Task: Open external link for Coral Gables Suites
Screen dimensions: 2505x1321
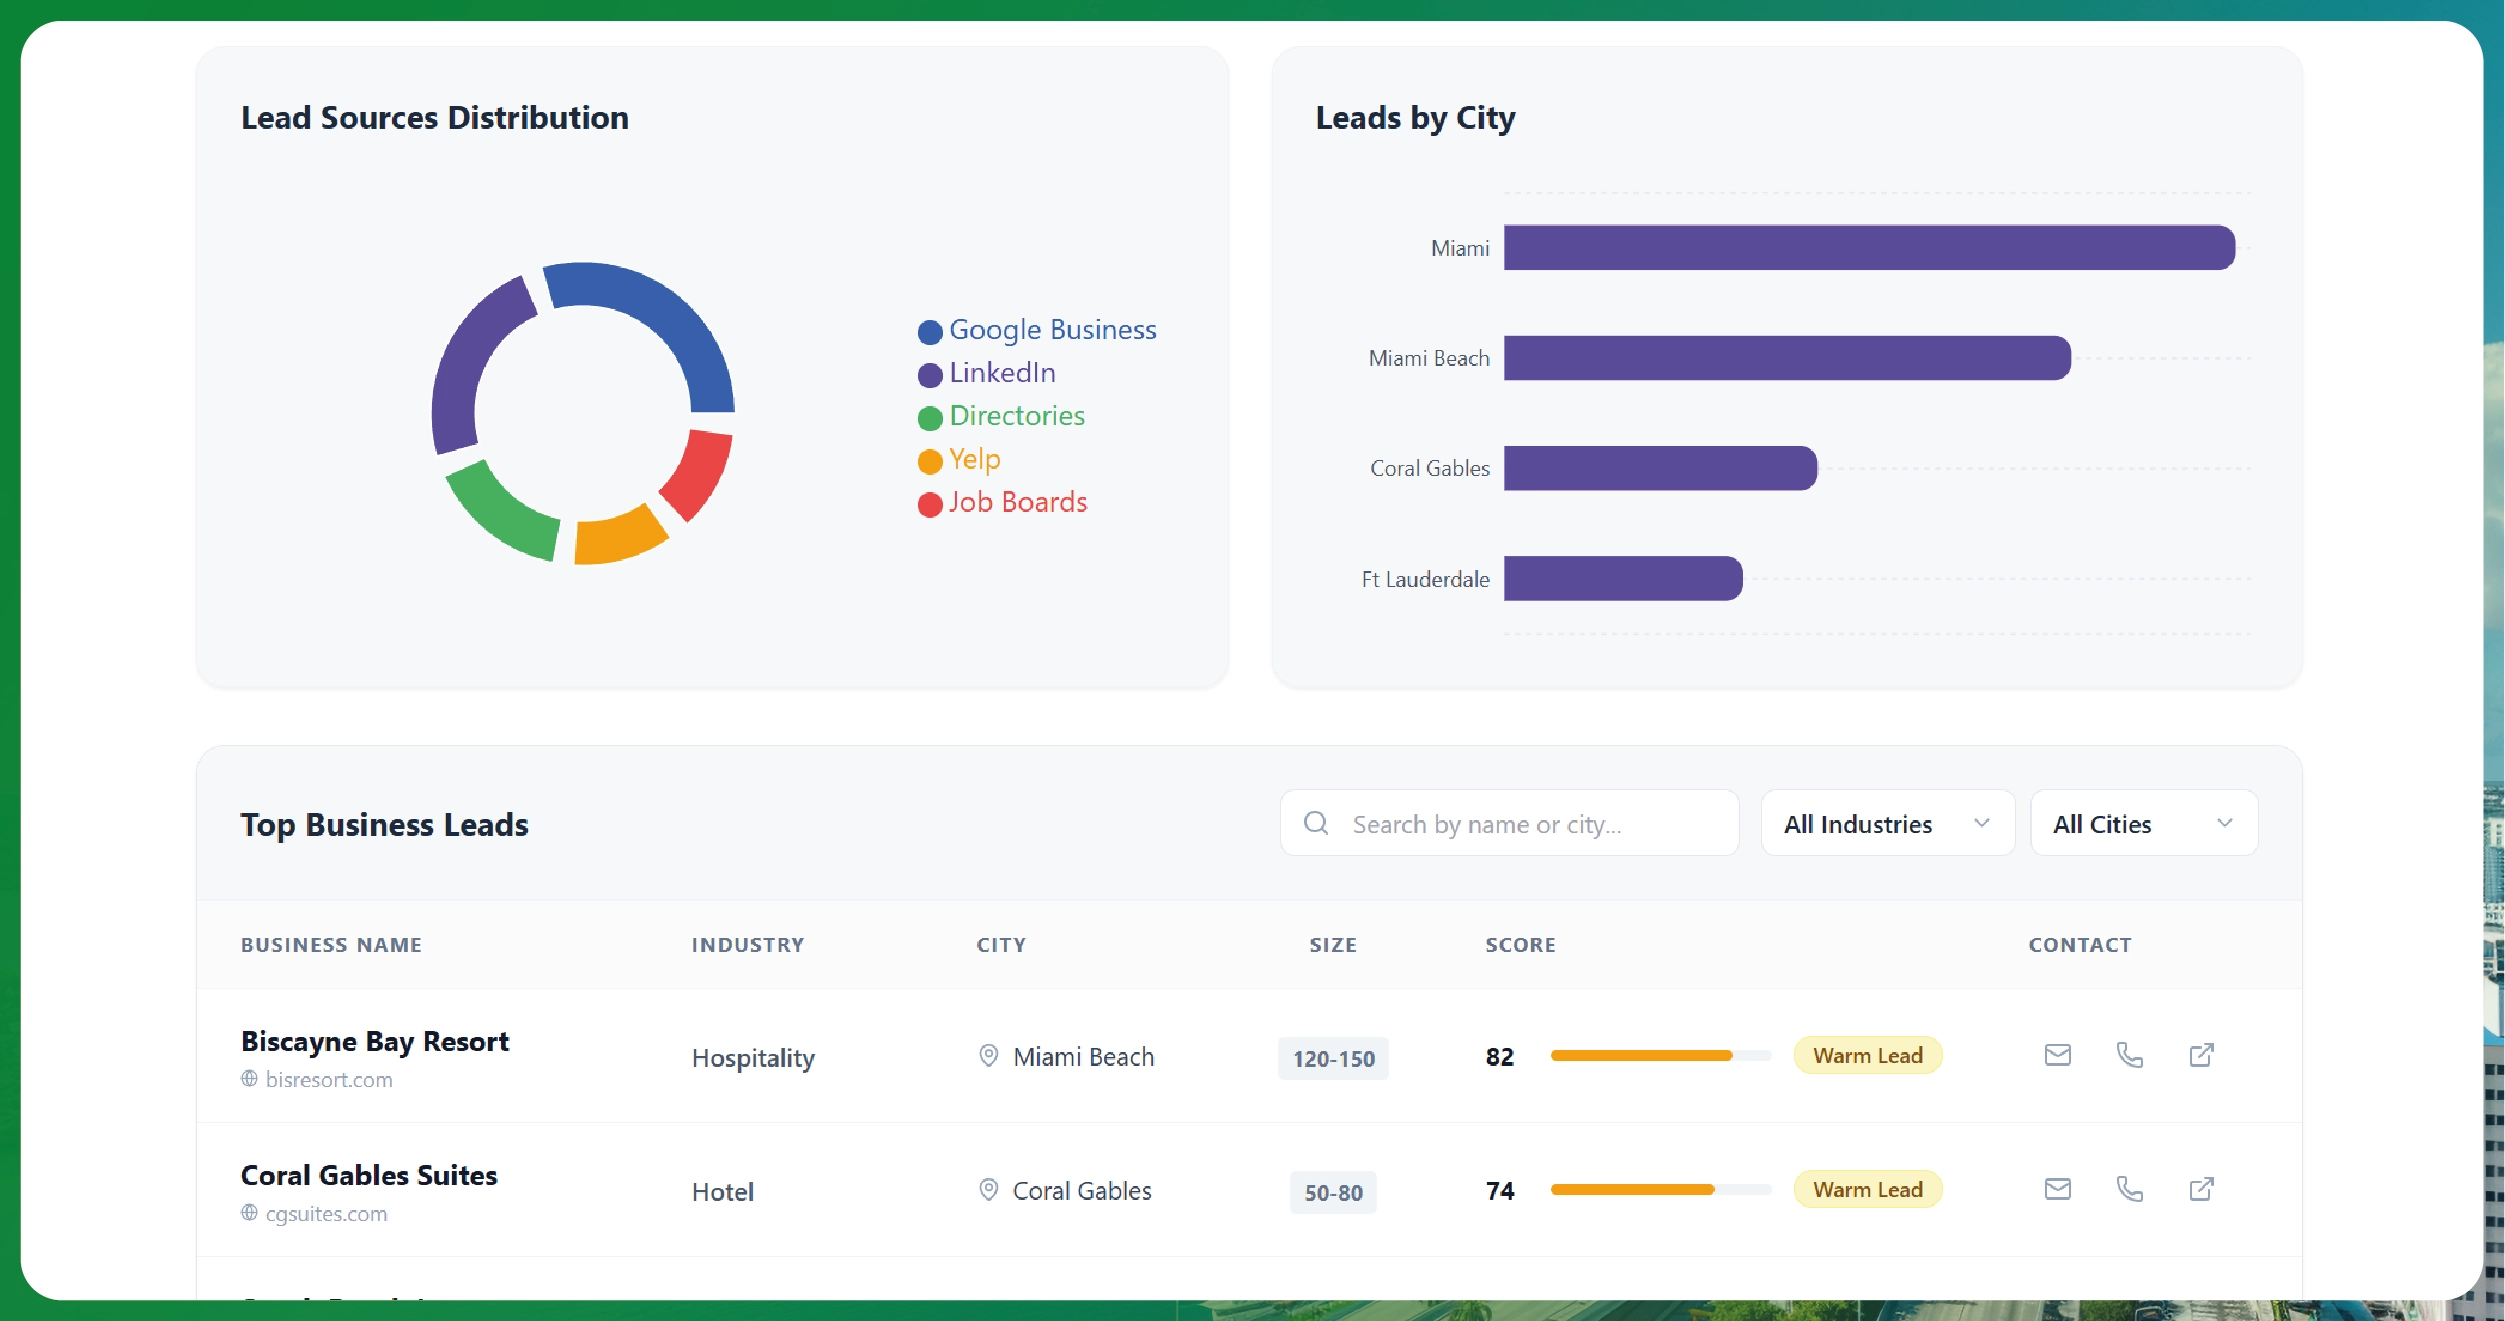Action: click(2201, 1189)
